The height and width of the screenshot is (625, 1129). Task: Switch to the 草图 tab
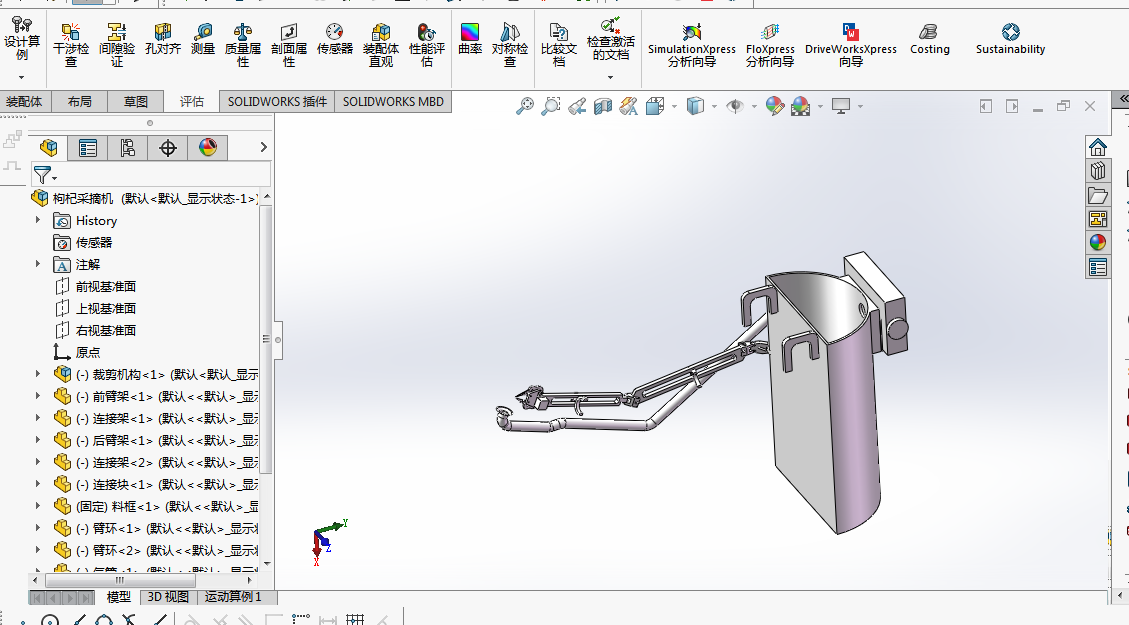[x=135, y=102]
